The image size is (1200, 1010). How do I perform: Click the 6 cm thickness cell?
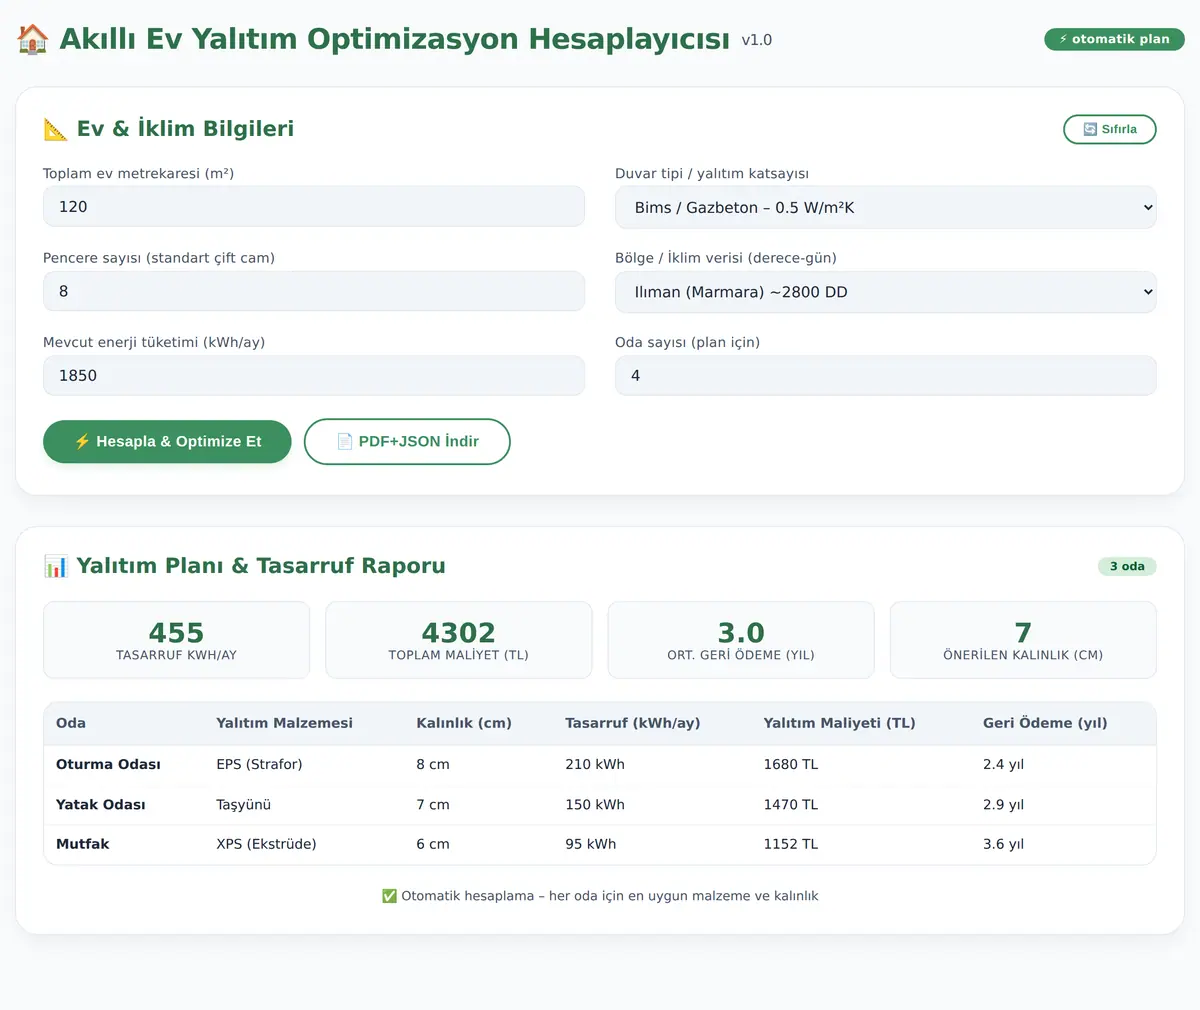(x=433, y=844)
